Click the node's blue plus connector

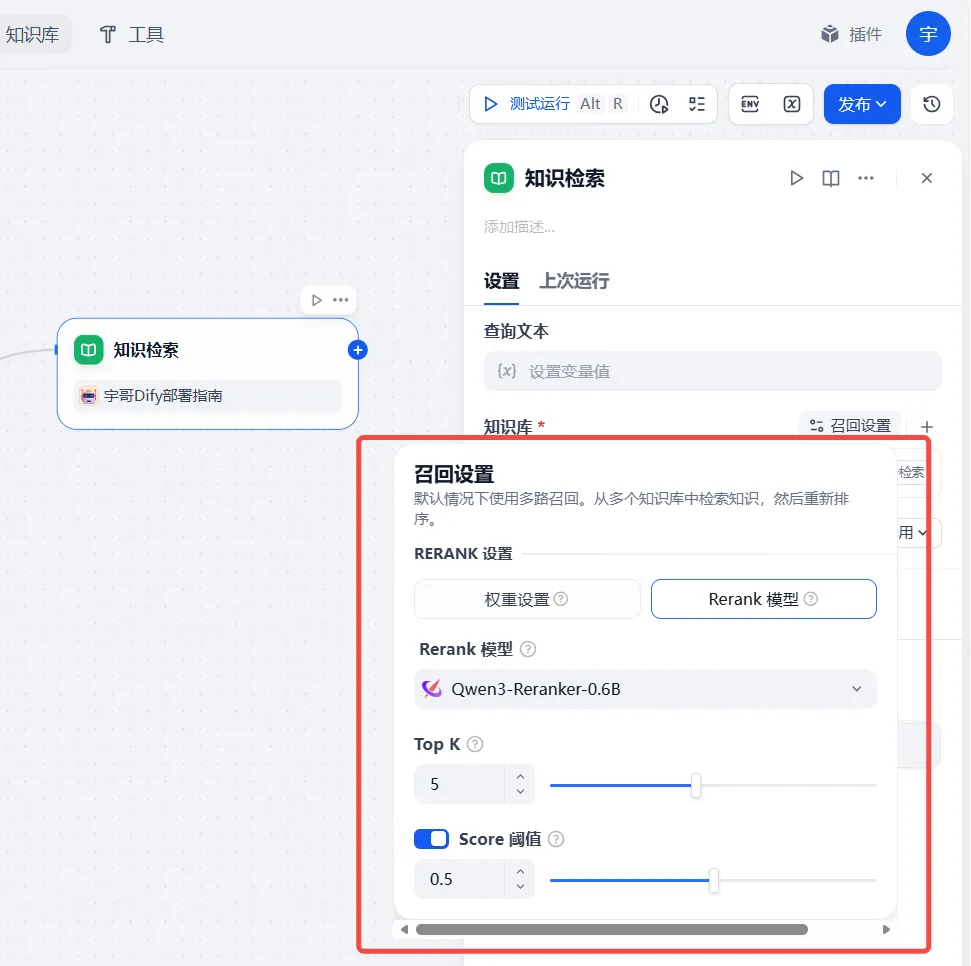pos(357,350)
